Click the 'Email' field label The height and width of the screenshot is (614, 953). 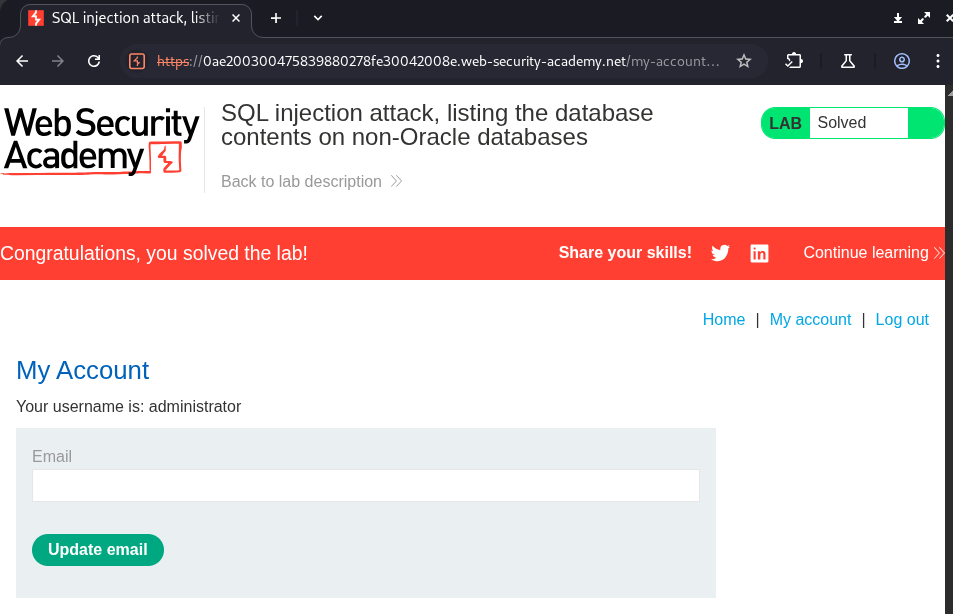pyautogui.click(x=52, y=456)
